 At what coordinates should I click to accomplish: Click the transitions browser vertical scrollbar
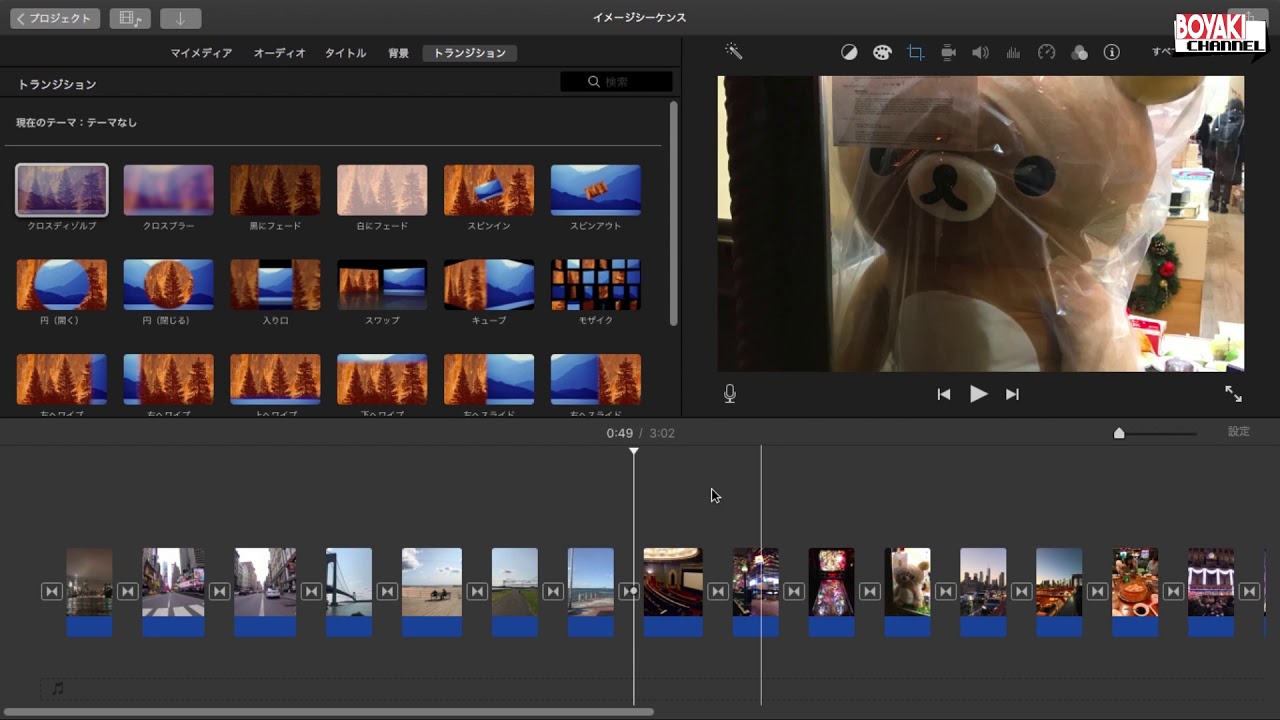(x=674, y=212)
